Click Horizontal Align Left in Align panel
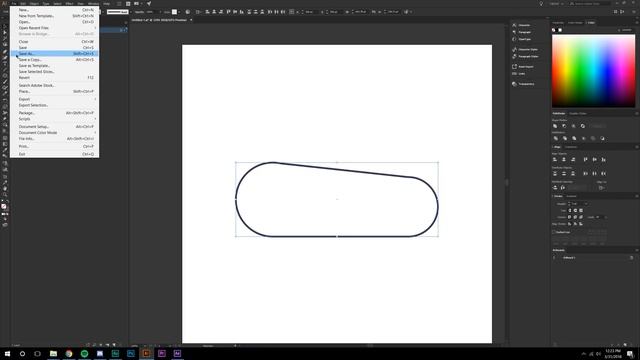Image resolution: width=640 pixels, height=360 pixels. coord(555,160)
